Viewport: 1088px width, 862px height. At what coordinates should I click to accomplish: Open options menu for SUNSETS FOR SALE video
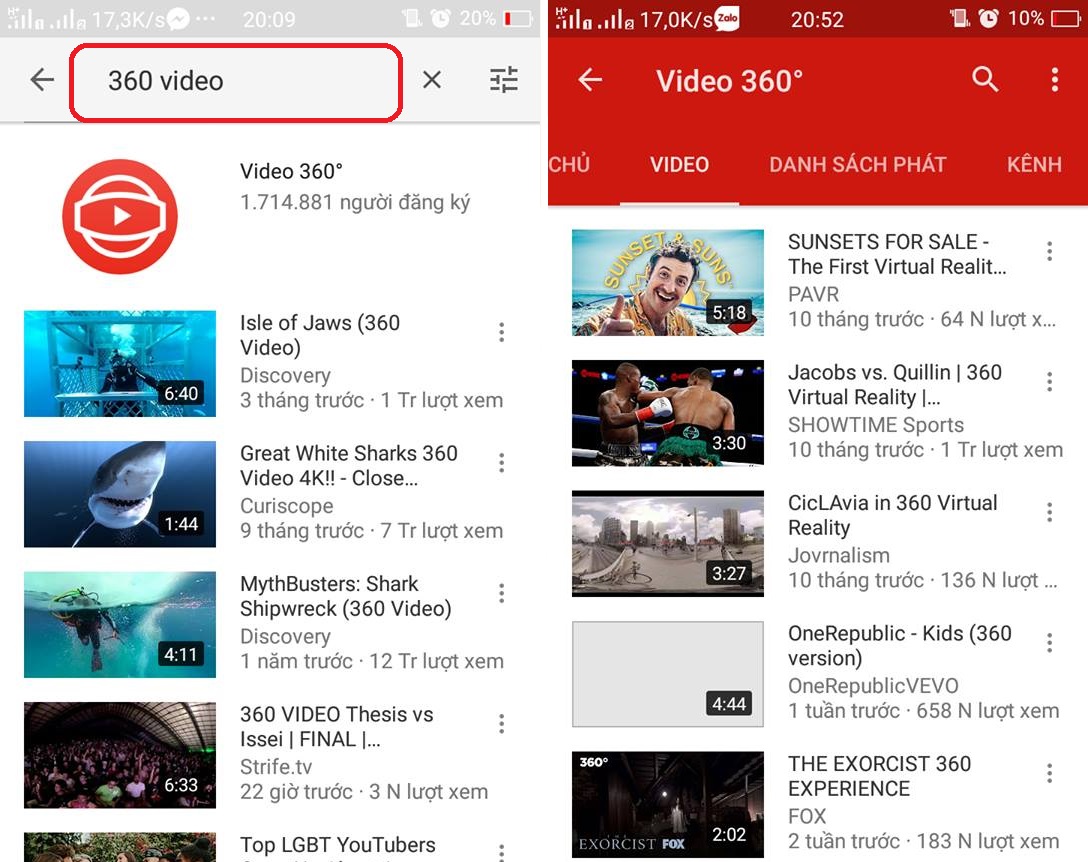coord(1049,251)
